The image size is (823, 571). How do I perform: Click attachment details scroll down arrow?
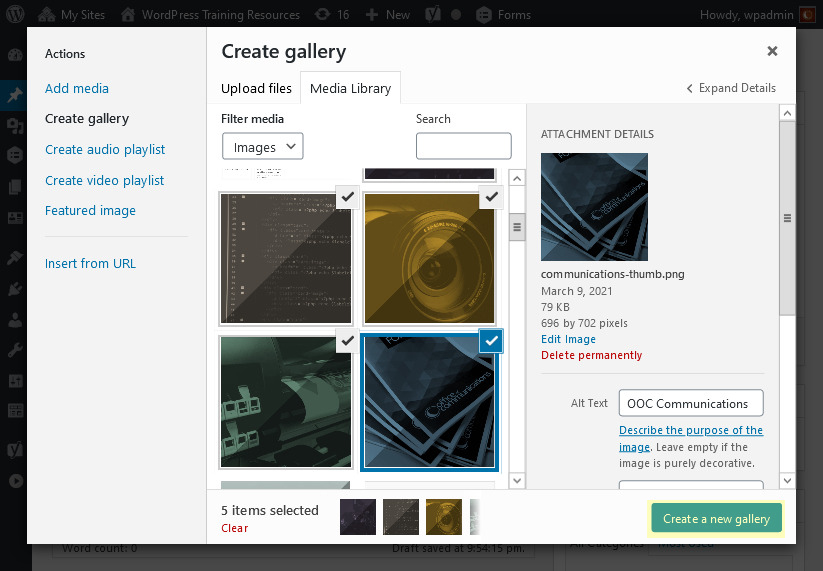coord(787,480)
